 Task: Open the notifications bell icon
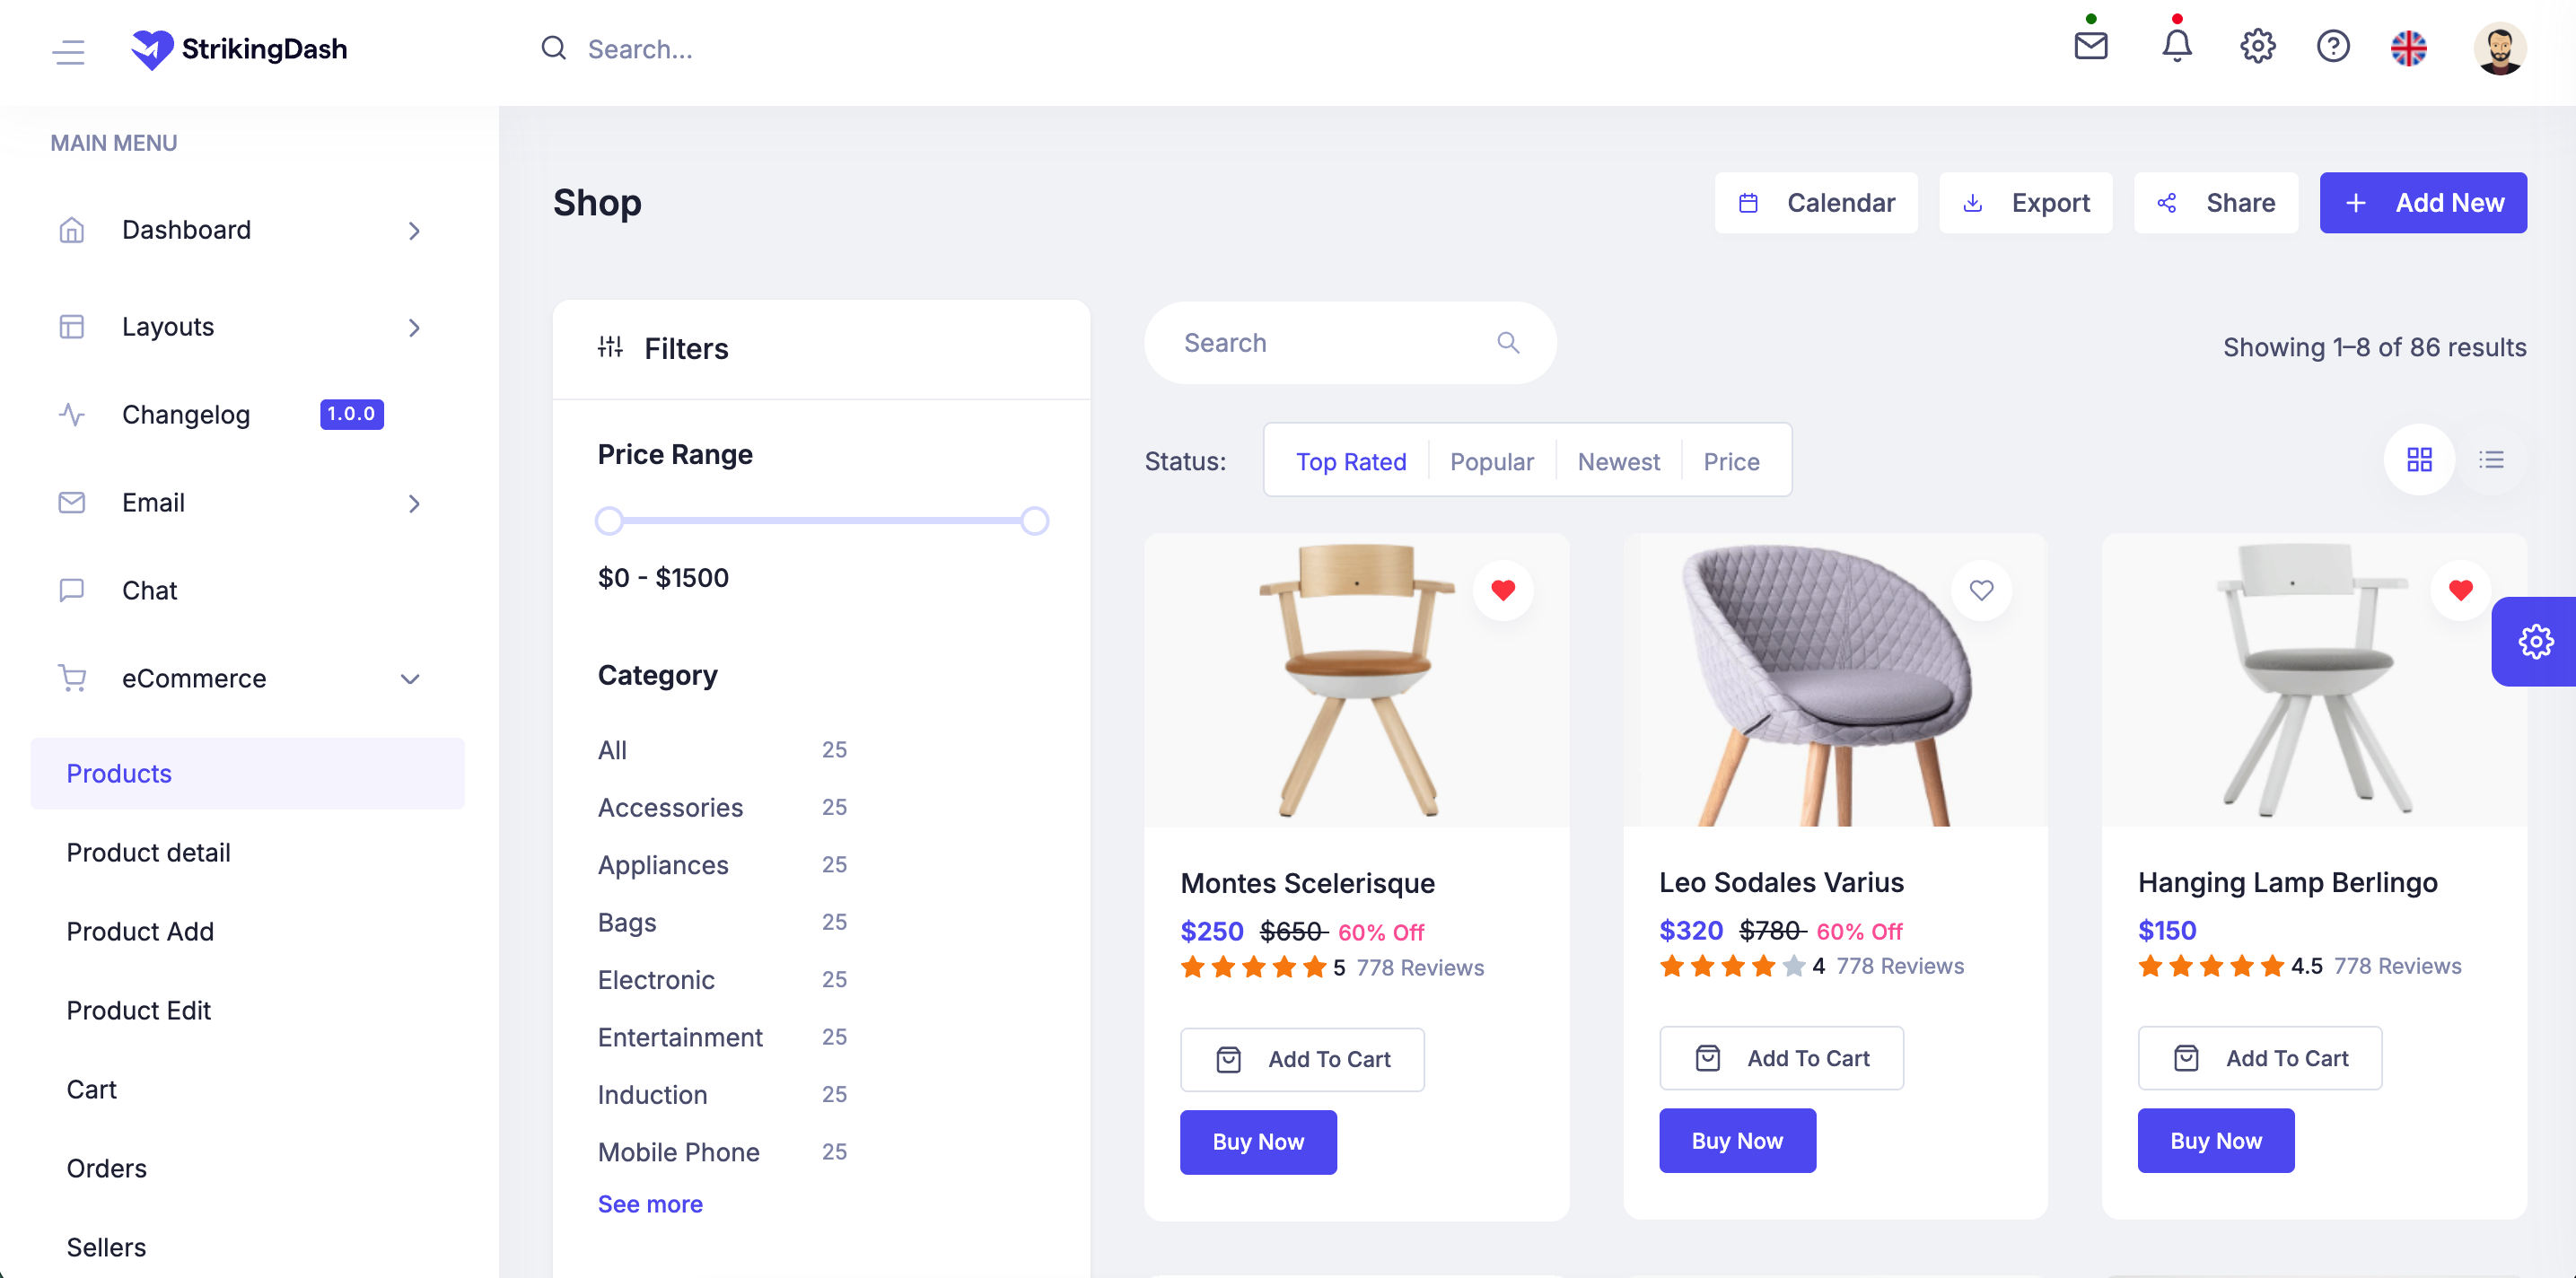[x=2177, y=47]
